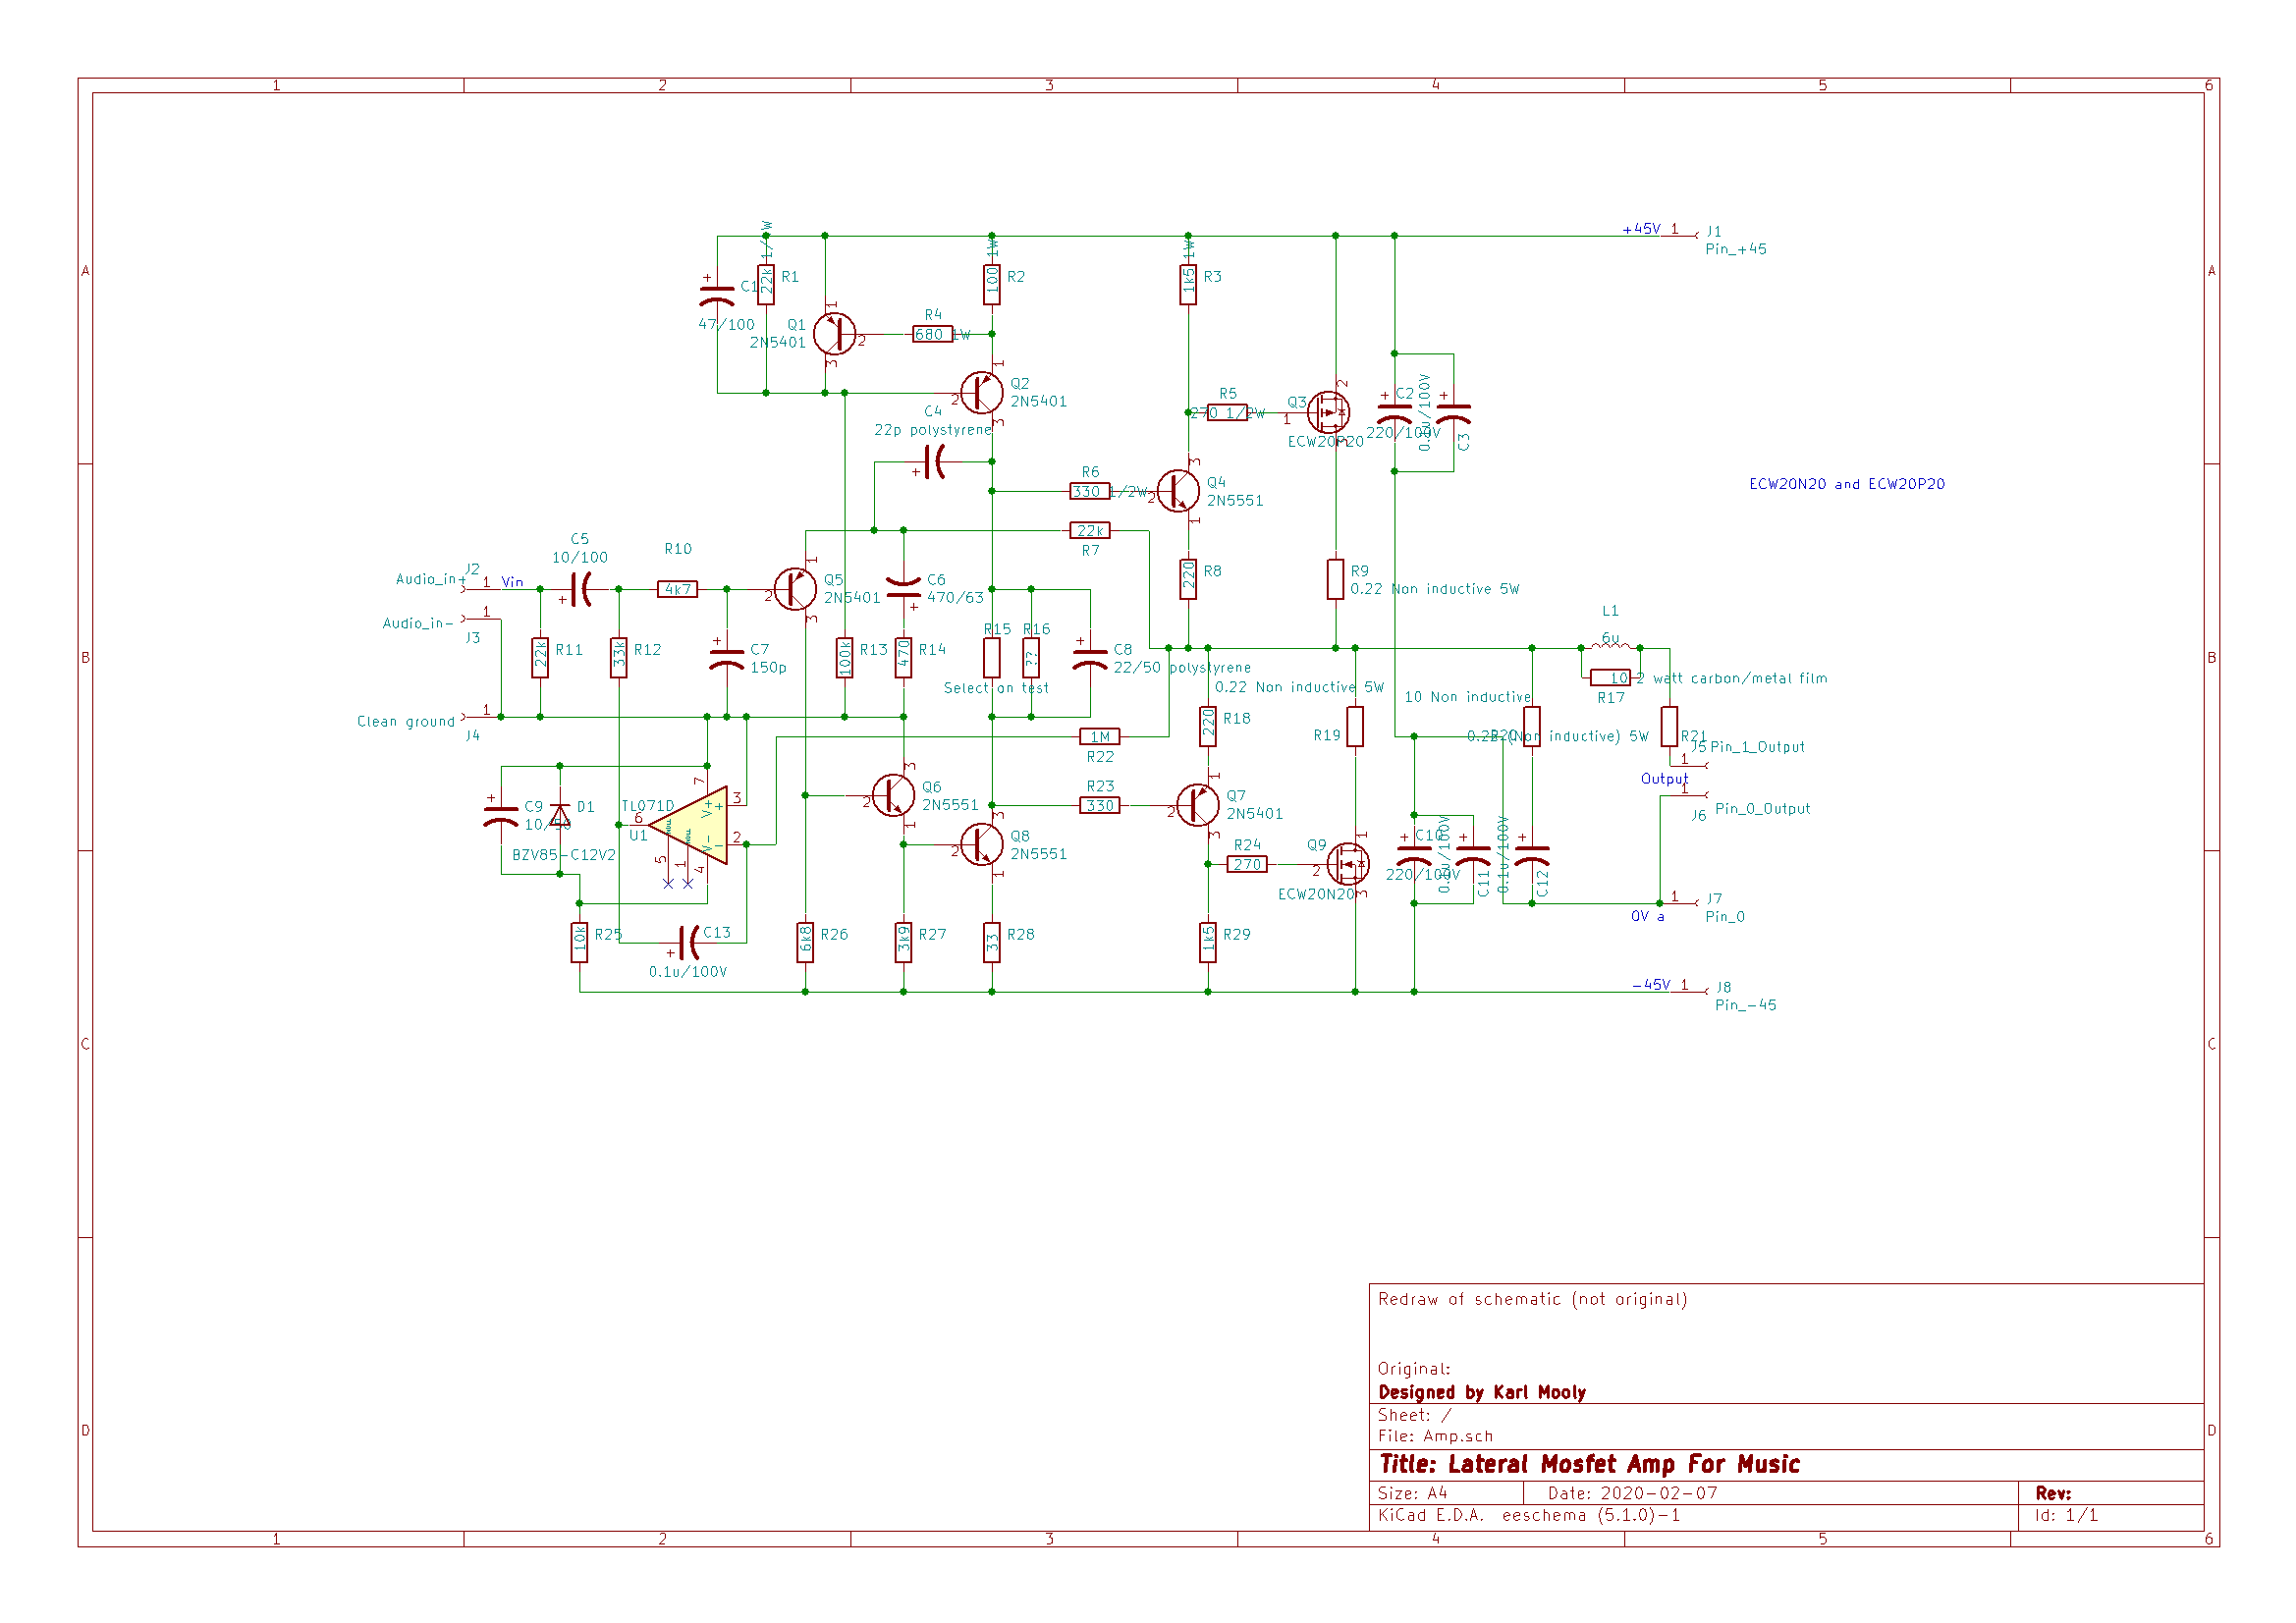Viewport: 2296px width, 1623px height.
Task: Click the R9 0.22 source resistor symbol
Action: point(1336,579)
